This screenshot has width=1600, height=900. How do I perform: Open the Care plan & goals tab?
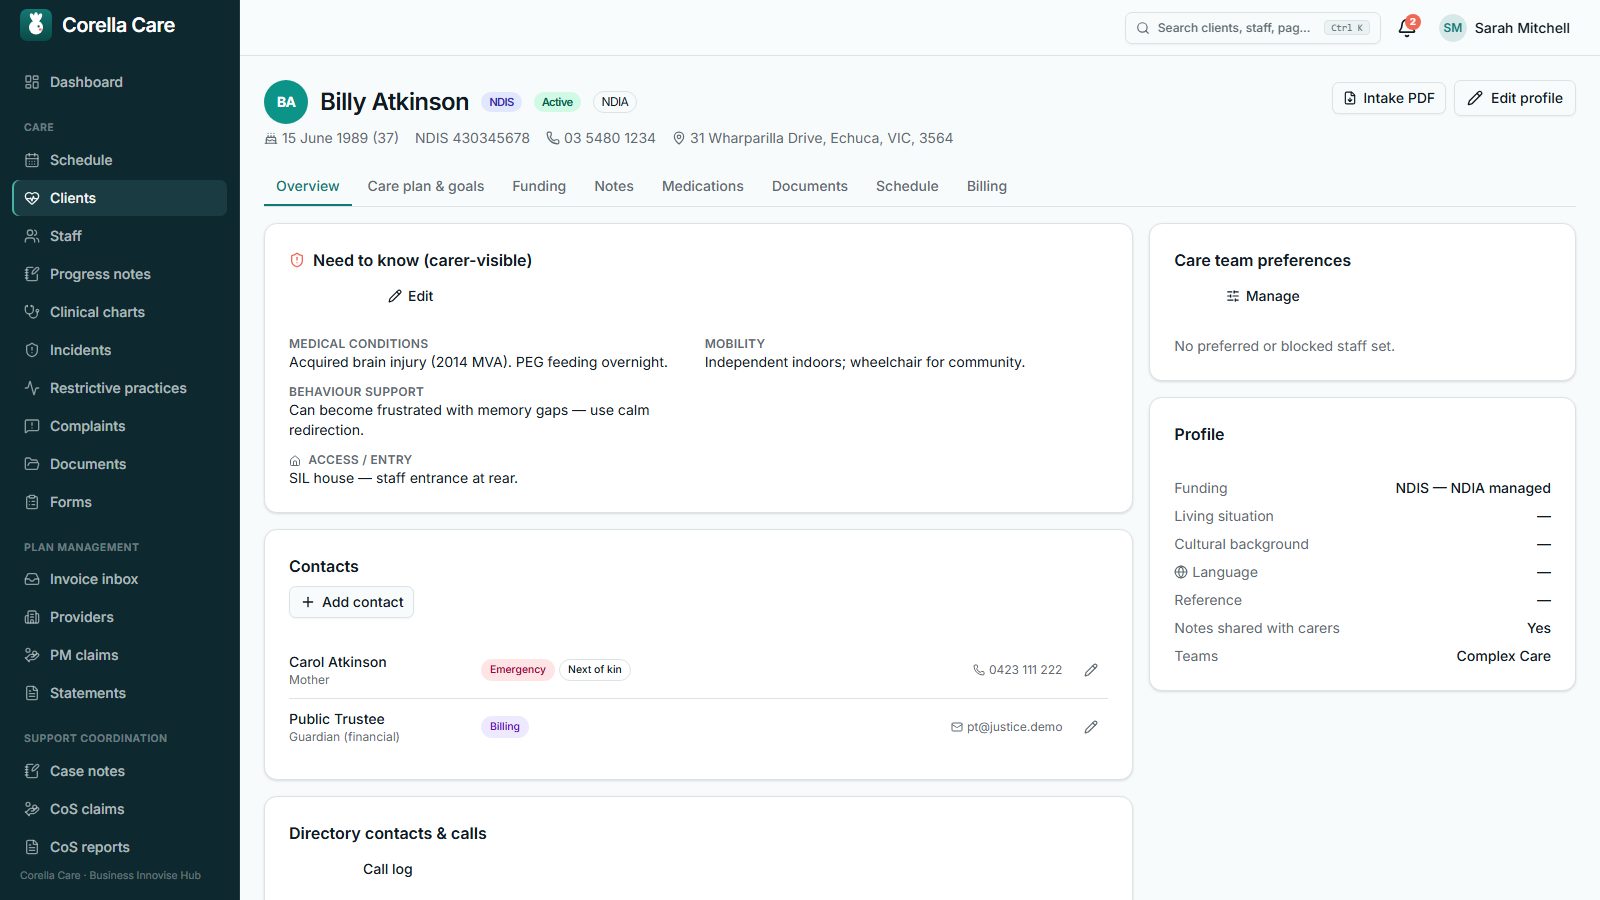(x=426, y=186)
